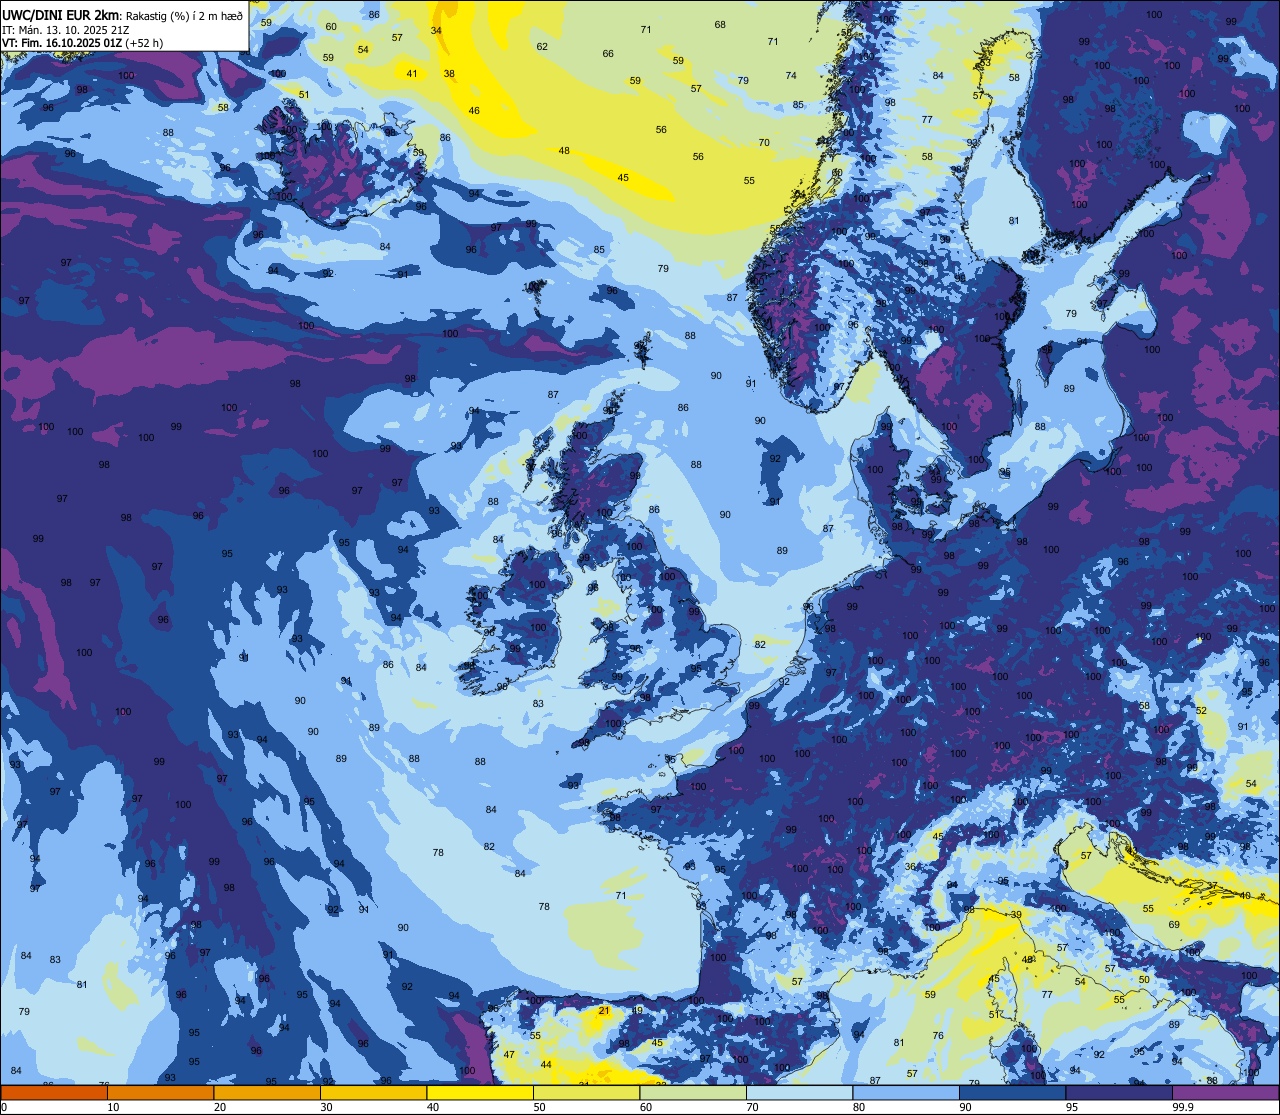The height and width of the screenshot is (1115, 1280).
Task: Click the map value '76' in the Mediterranean
Action: (938, 1036)
